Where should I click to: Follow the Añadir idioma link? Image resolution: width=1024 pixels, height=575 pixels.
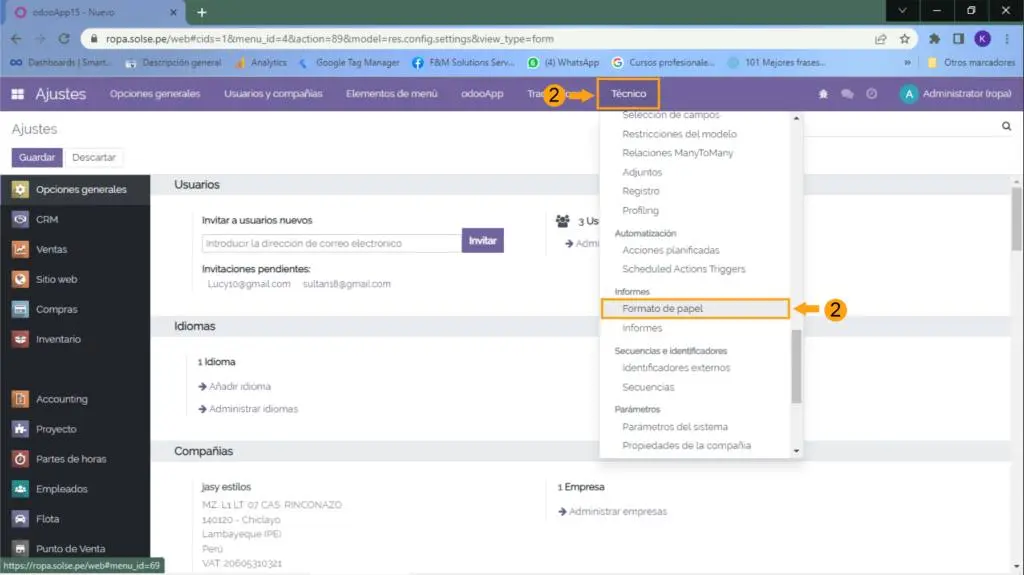tap(239, 386)
